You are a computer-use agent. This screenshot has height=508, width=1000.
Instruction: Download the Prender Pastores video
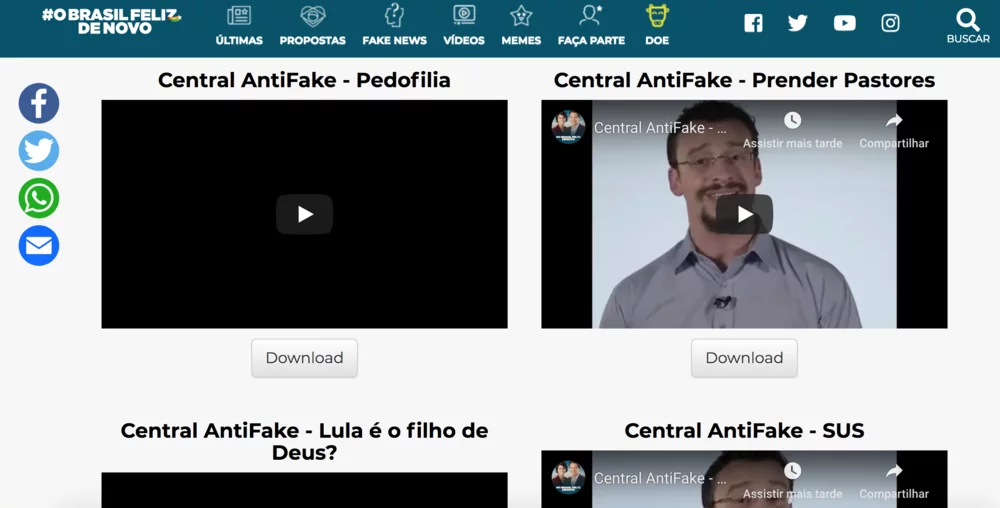tap(744, 358)
